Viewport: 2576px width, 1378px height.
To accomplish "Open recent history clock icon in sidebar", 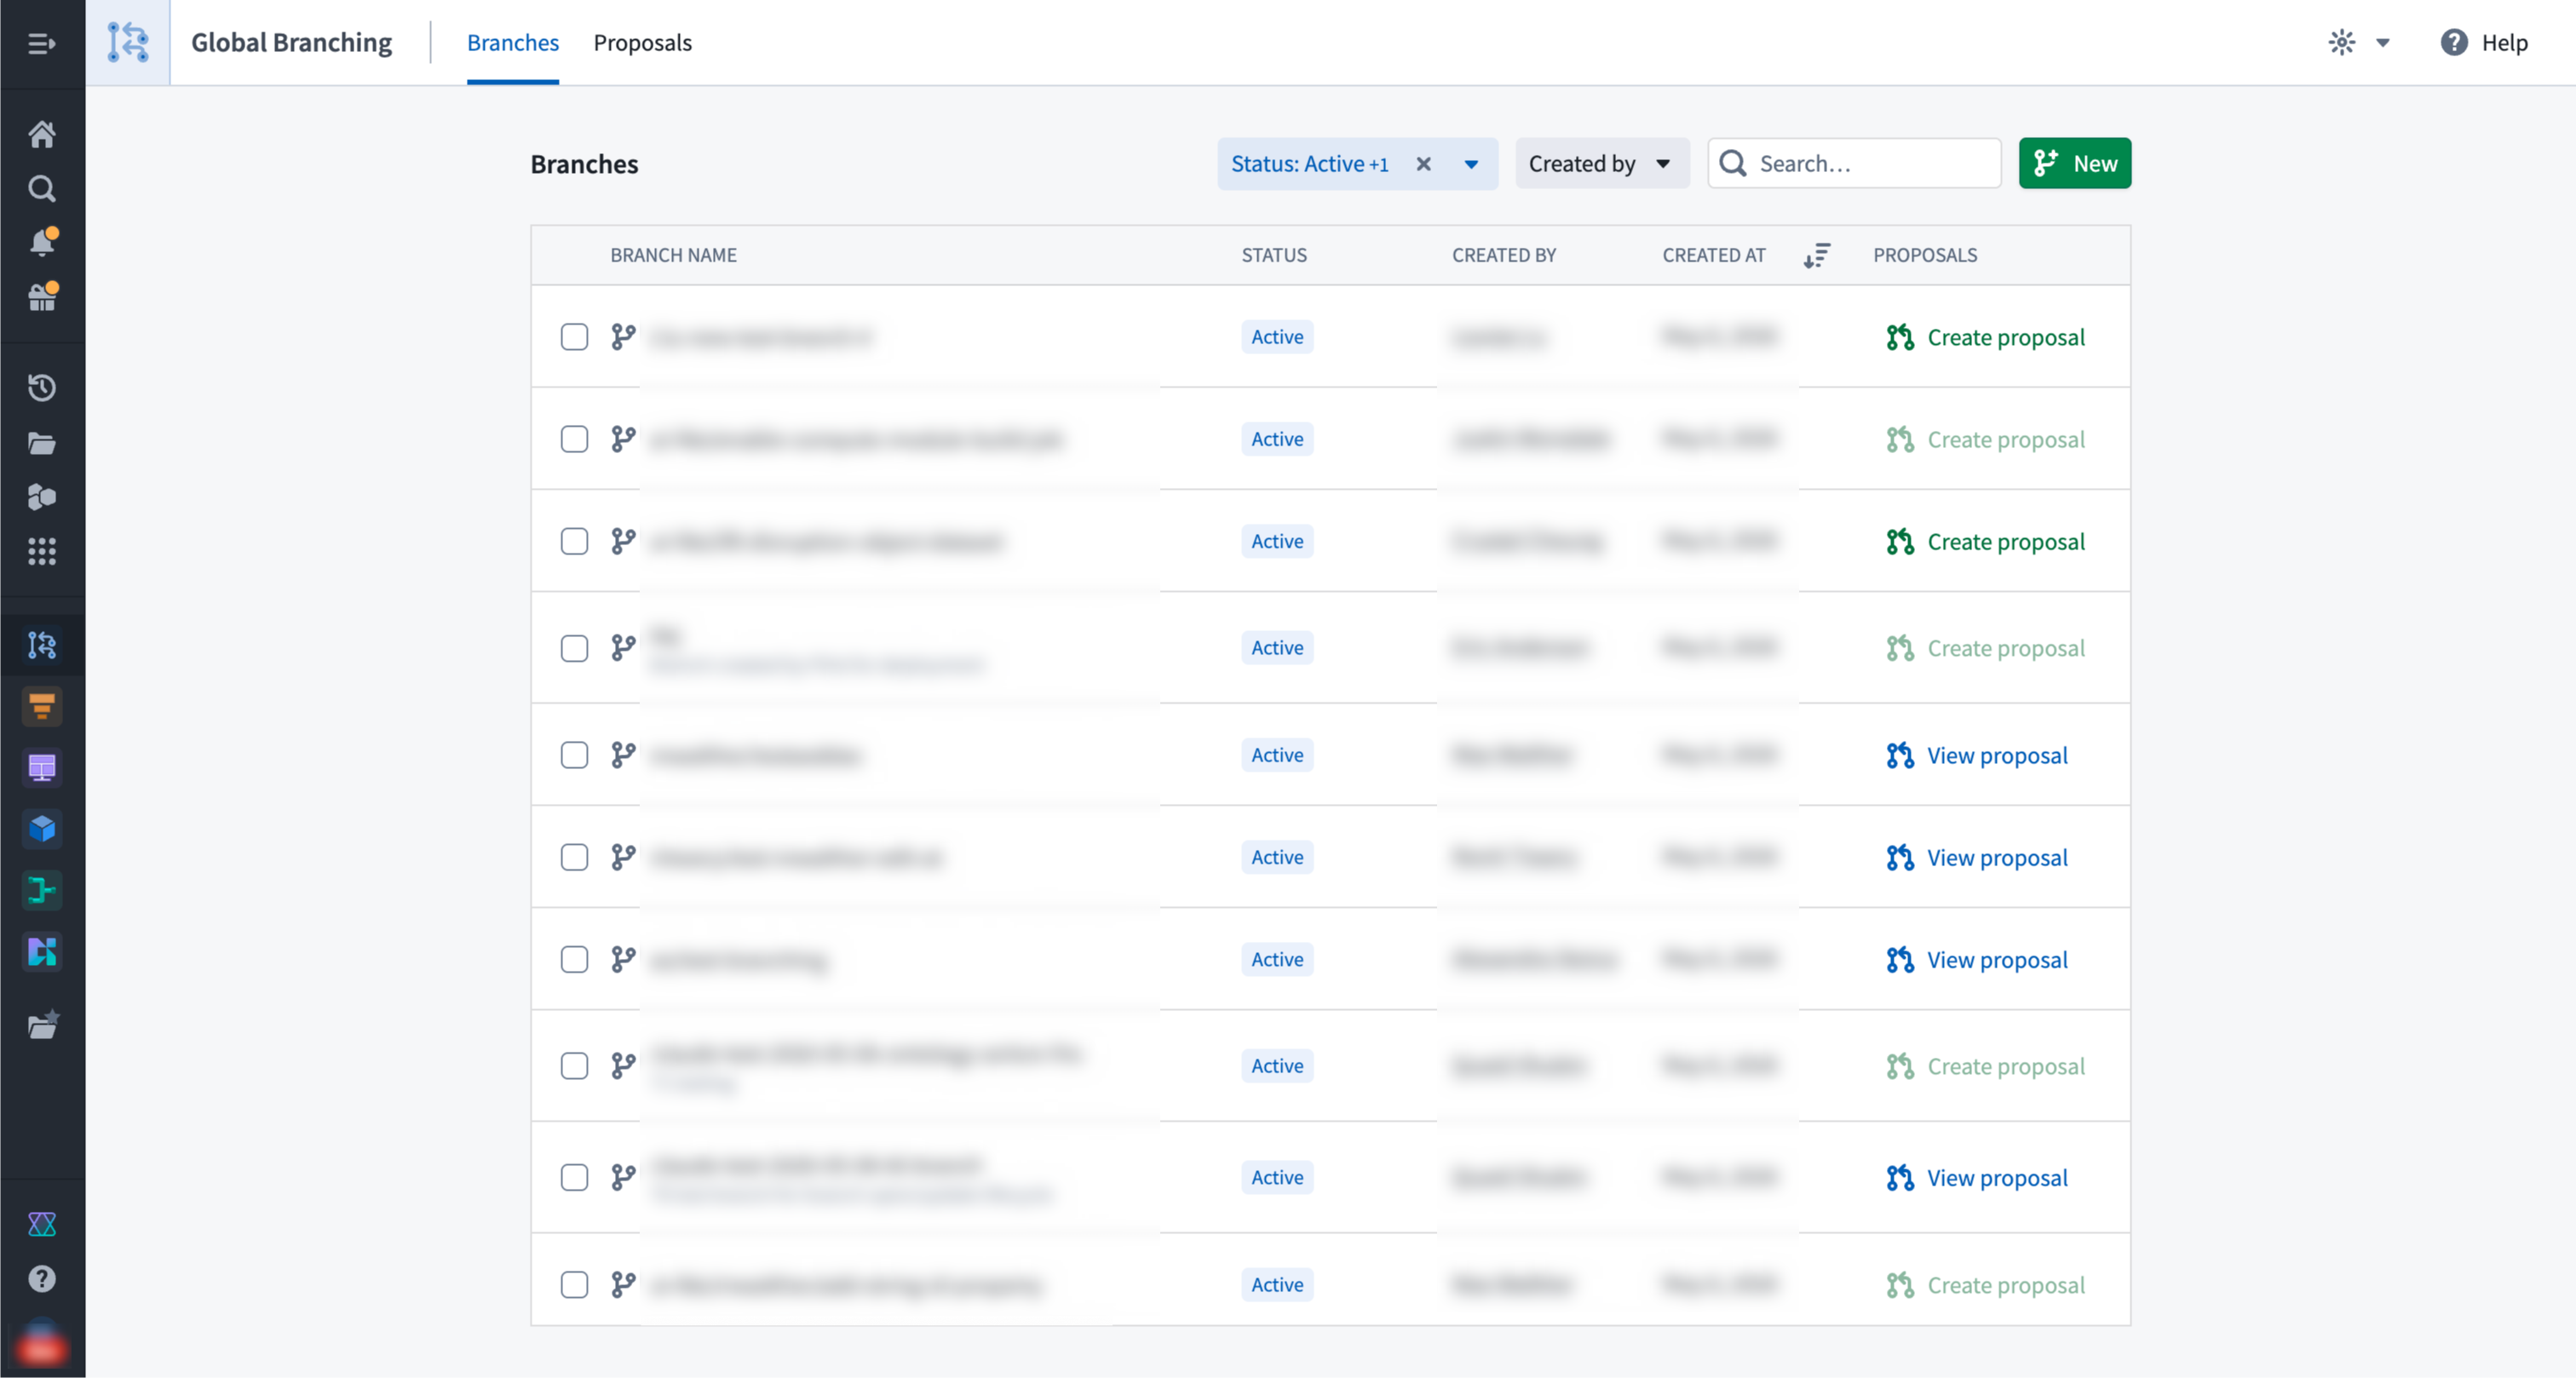I will [x=41, y=387].
